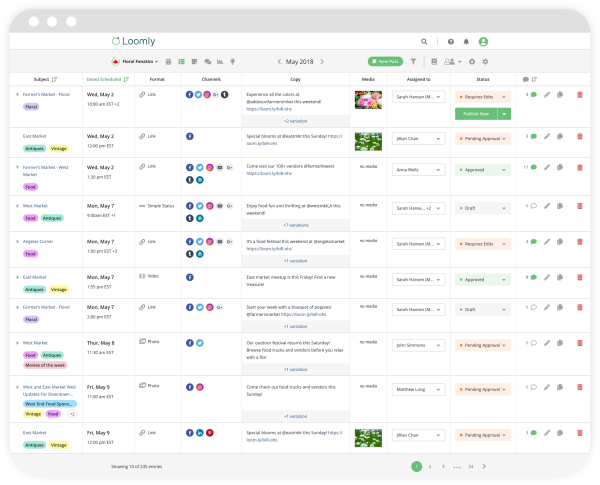Open the John Simmons assignee dropdown
The height and width of the screenshot is (485, 600).
pyautogui.click(x=418, y=345)
